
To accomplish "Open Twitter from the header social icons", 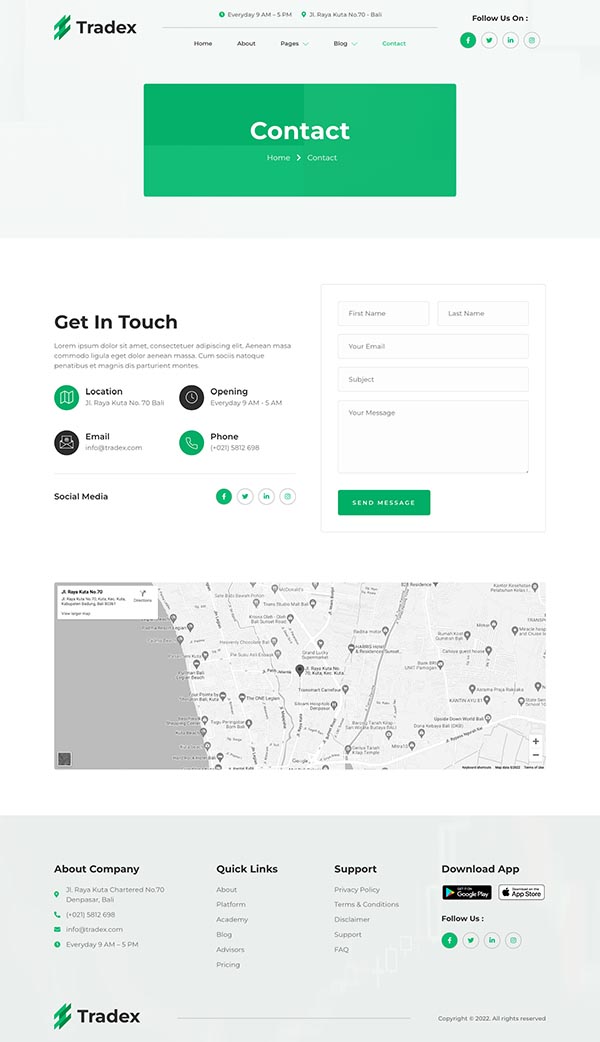I will pyautogui.click(x=489, y=41).
